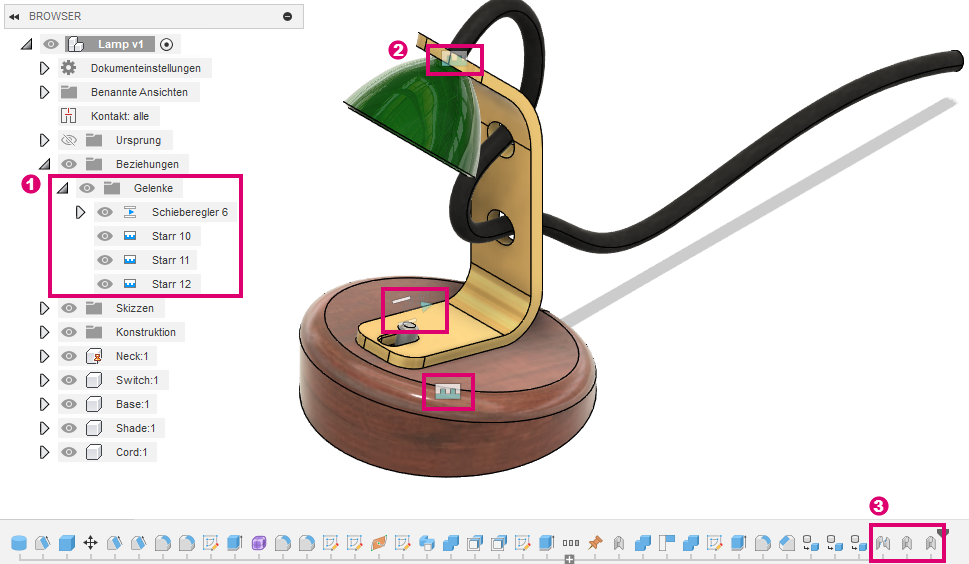Select the Shade:1 label
This screenshot has height=564, width=969.
point(135,428)
